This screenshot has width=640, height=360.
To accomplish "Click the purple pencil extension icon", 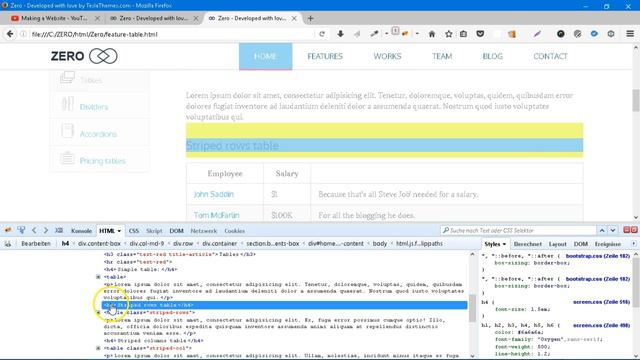I will 537,34.
